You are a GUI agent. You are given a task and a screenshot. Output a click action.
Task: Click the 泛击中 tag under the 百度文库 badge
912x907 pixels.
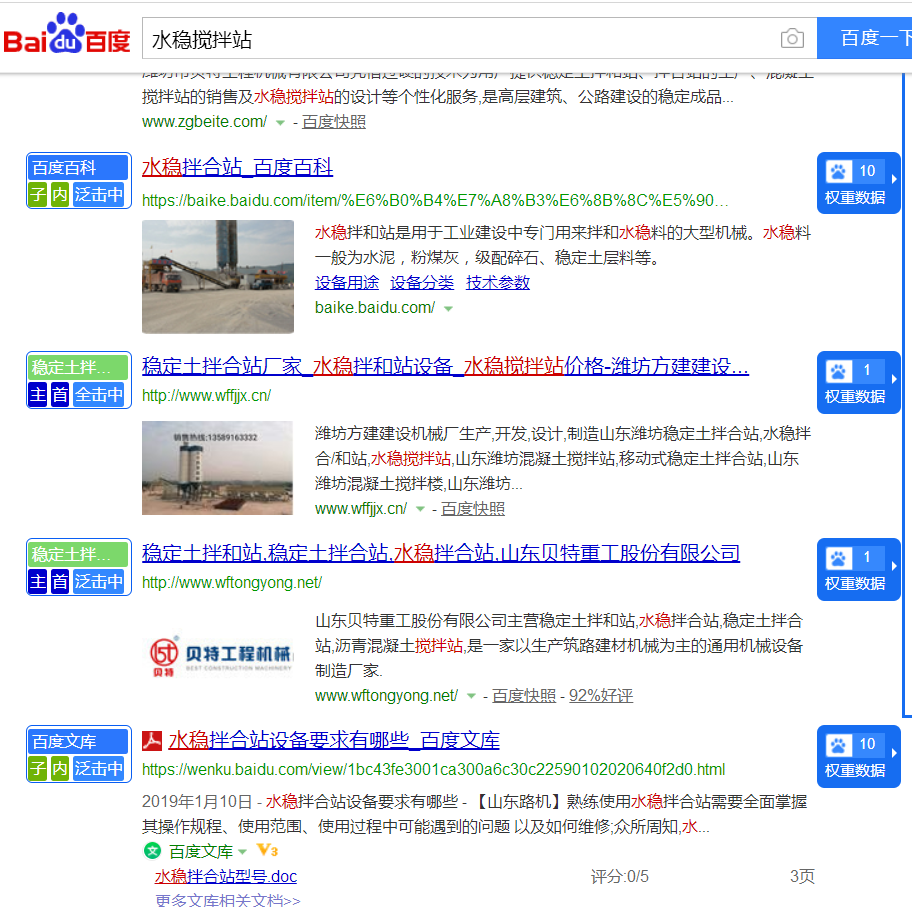coord(99,769)
